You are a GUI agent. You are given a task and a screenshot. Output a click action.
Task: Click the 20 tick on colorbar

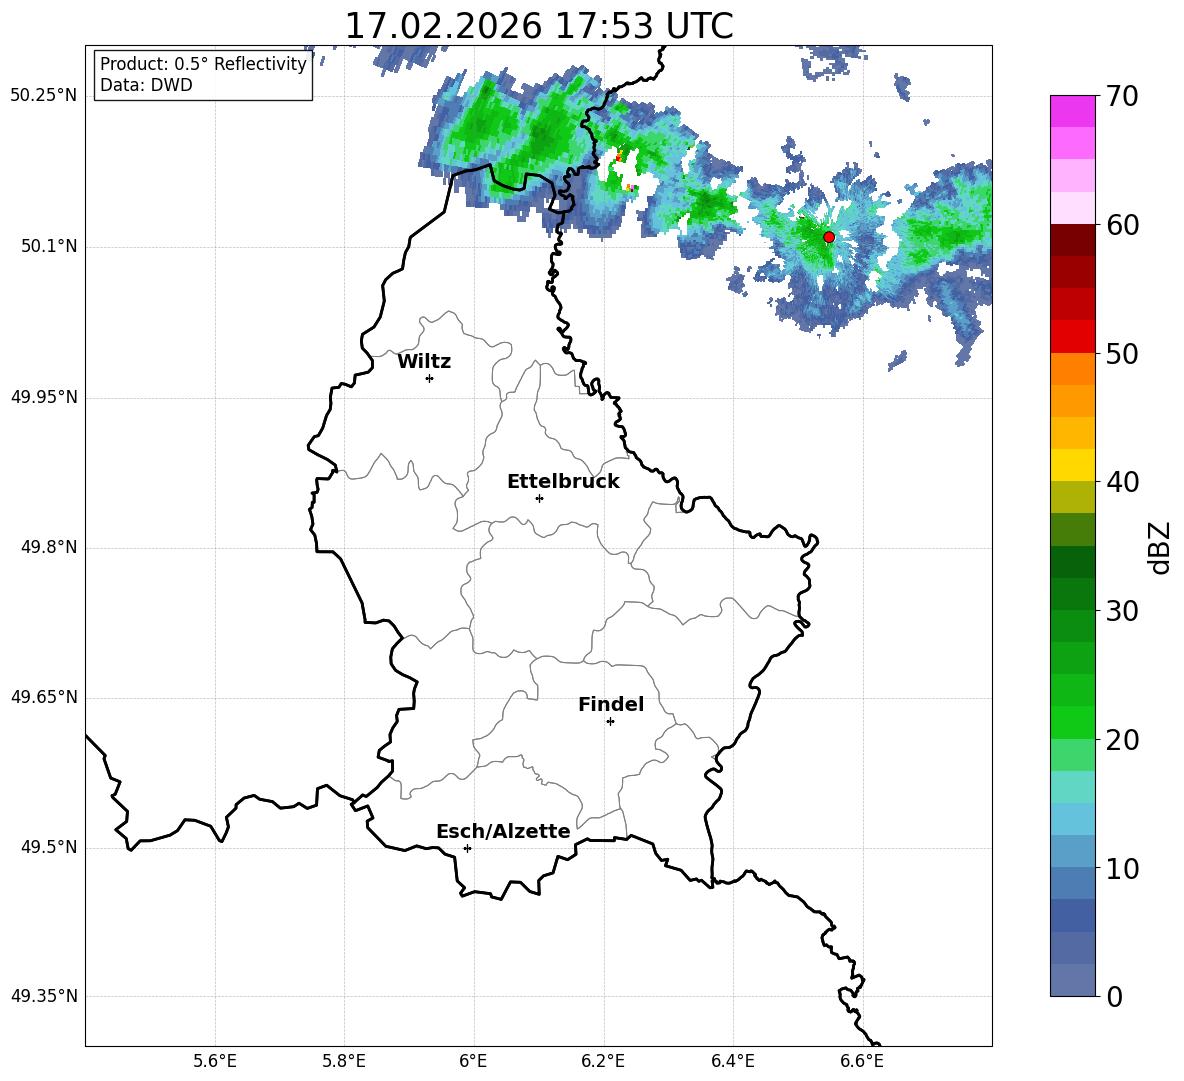point(1122,740)
